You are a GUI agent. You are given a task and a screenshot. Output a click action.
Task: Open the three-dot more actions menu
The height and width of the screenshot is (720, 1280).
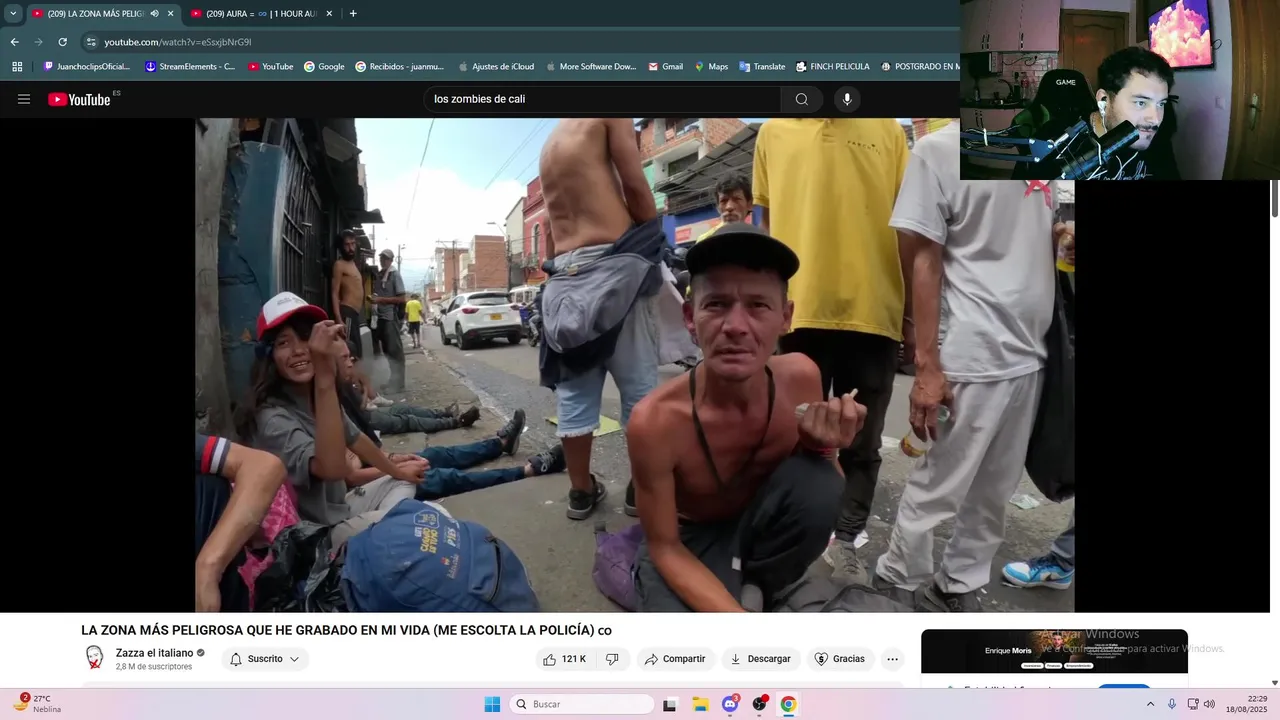(892, 659)
